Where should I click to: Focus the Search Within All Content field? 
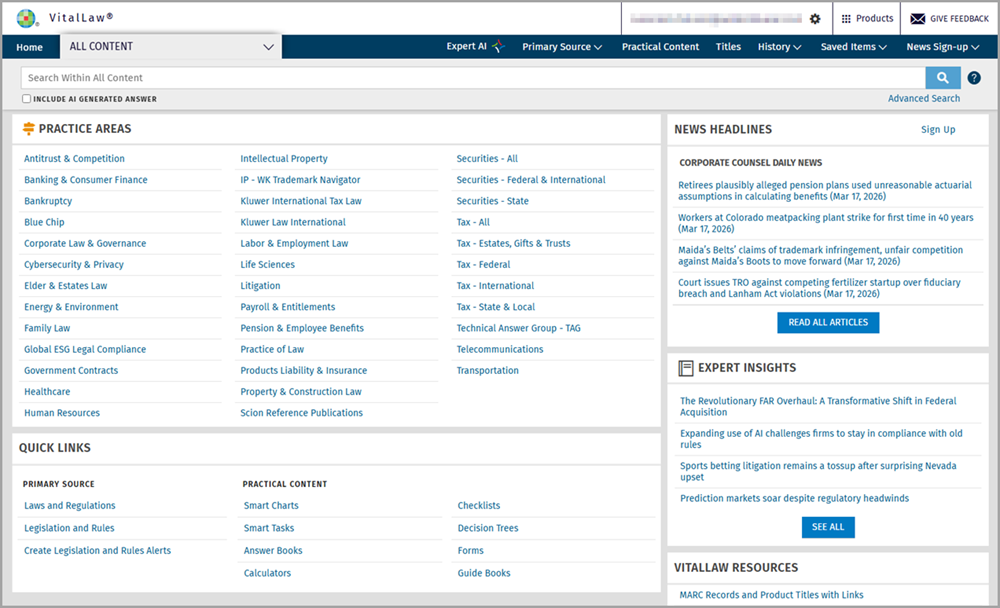pos(473,78)
